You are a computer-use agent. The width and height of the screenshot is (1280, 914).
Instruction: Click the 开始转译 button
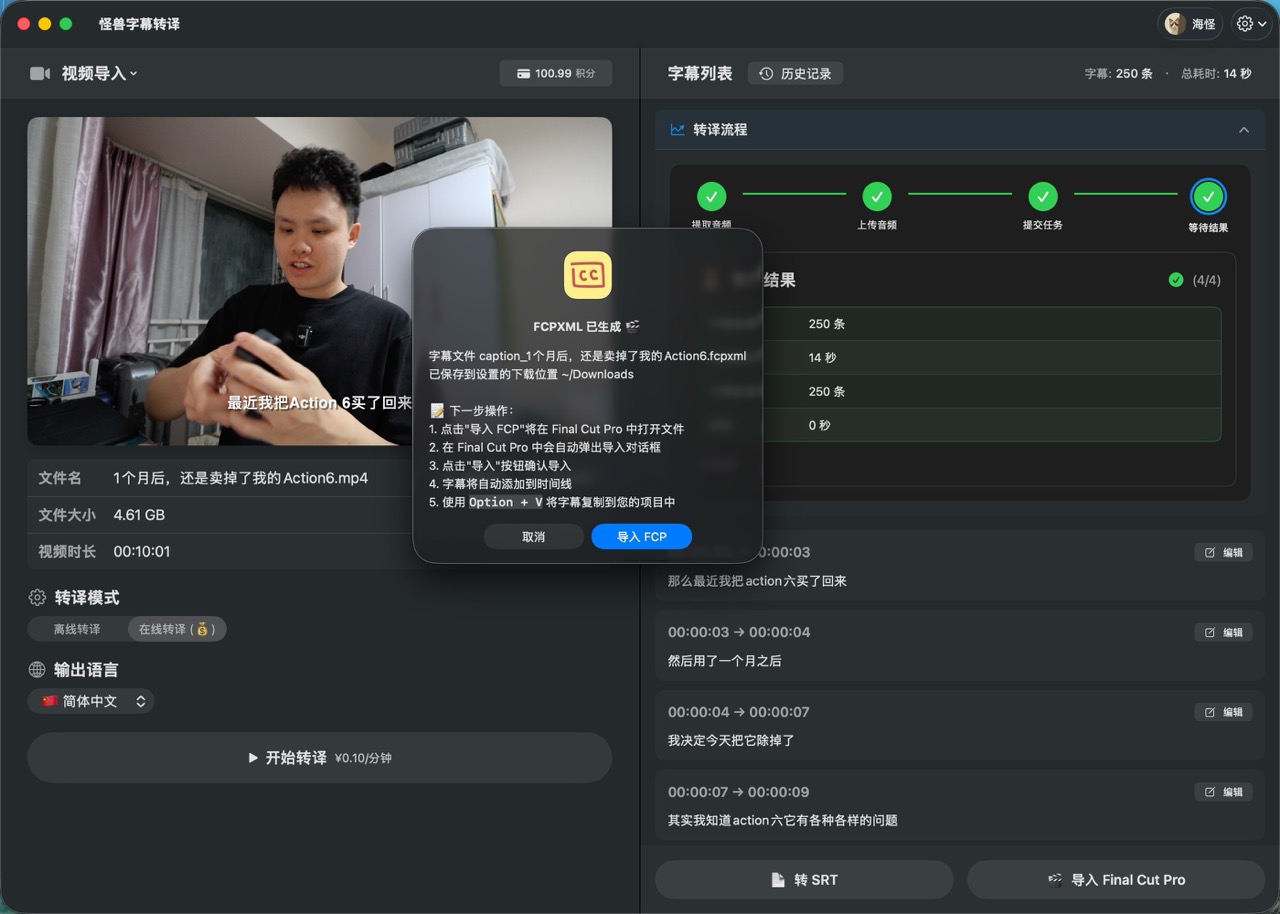pos(320,758)
